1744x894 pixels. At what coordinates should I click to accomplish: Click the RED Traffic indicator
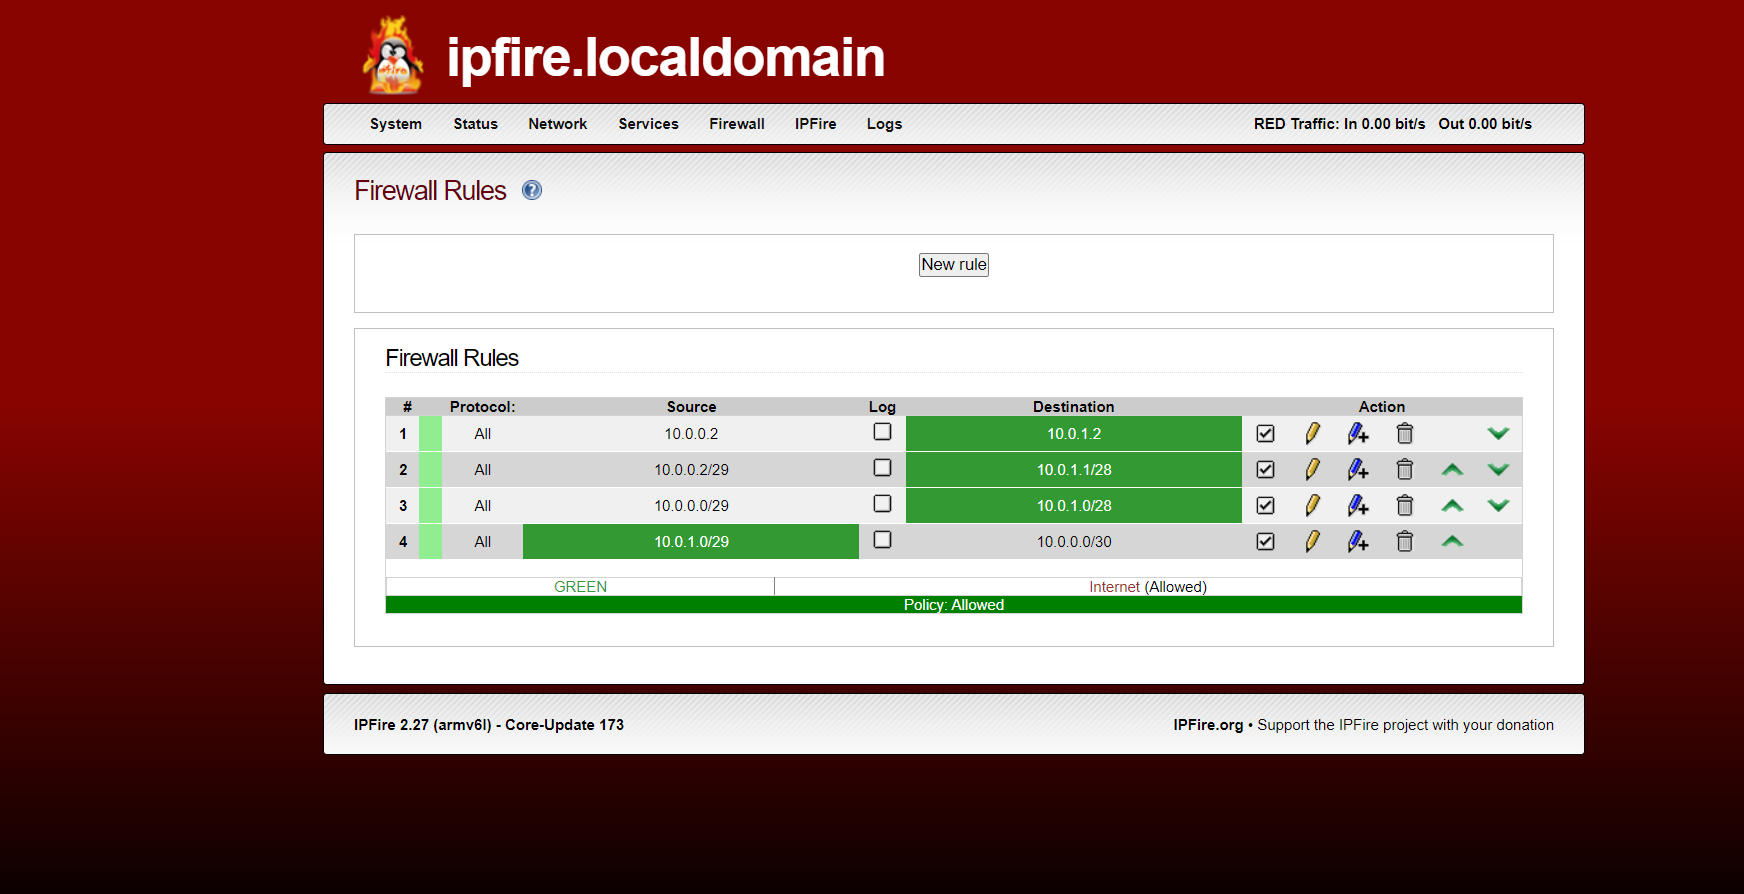(x=1393, y=124)
